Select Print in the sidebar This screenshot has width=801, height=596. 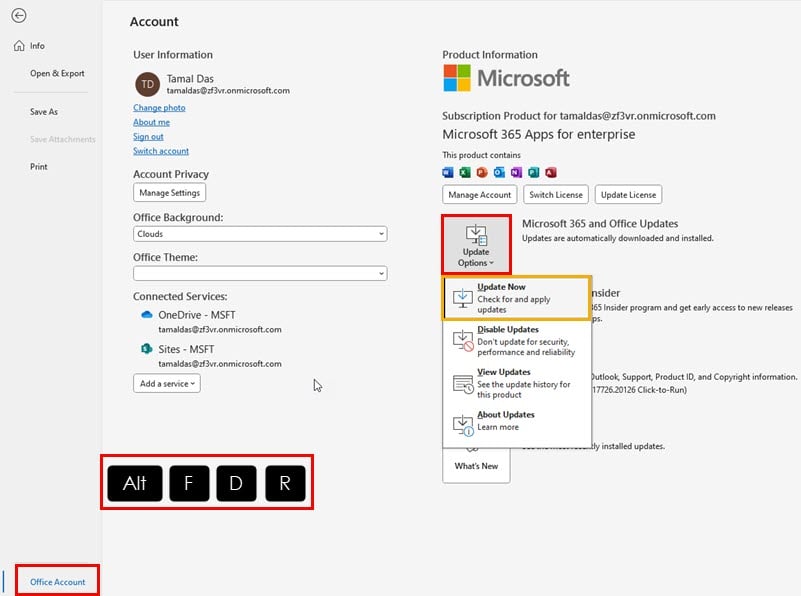pyautogui.click(x=38, y=167)
